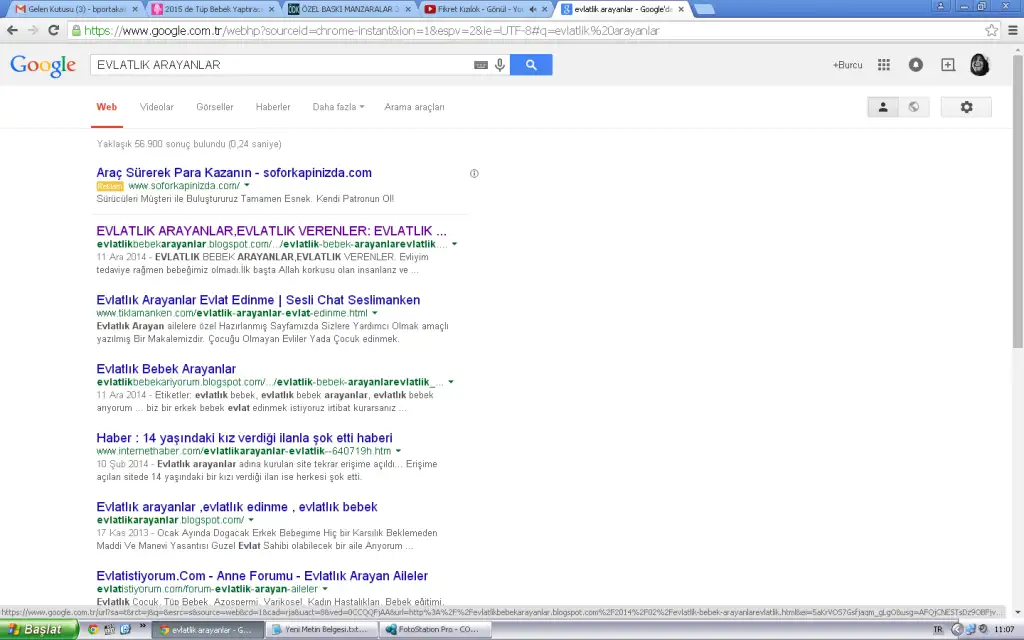Click the Google+ share box icon

click(x=948, y=65)
